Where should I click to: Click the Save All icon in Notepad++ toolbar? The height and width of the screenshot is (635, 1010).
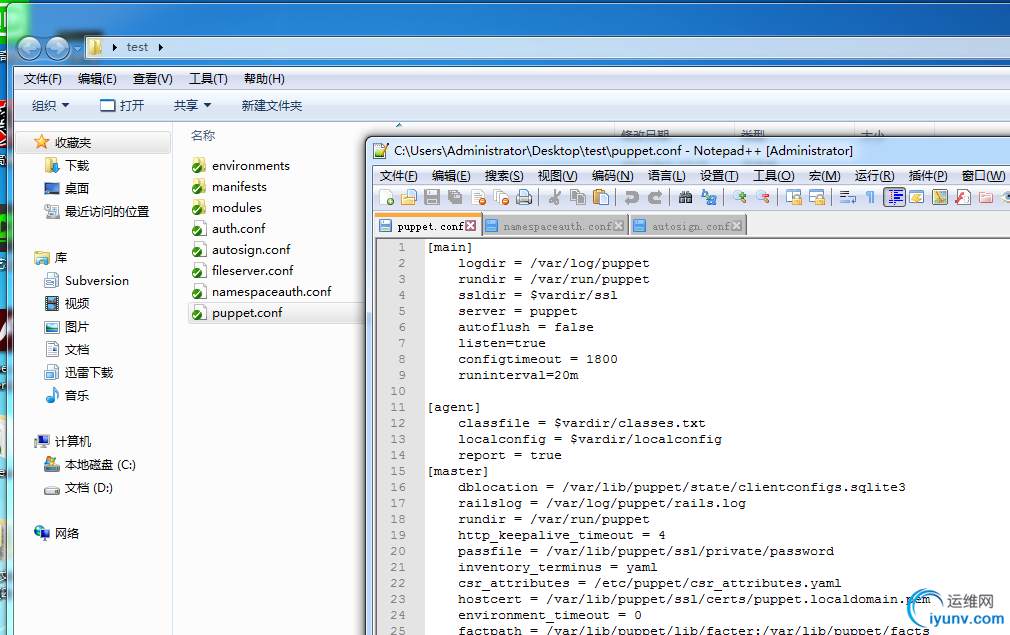click(455, 198)
